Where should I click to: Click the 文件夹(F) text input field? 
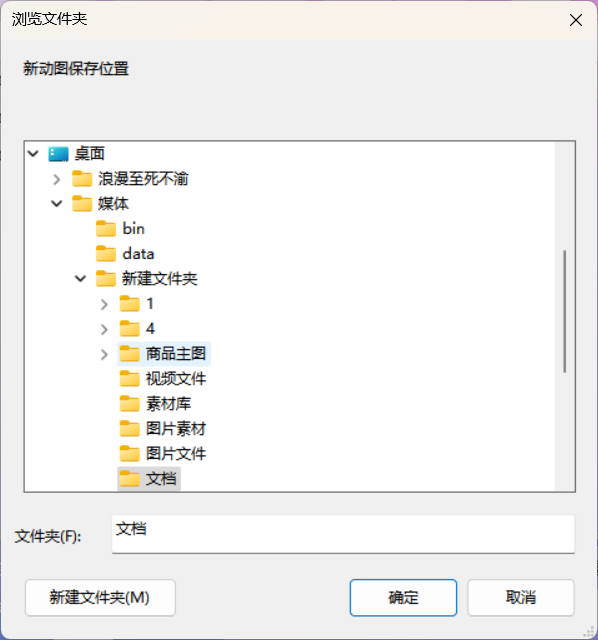(343, 534)
